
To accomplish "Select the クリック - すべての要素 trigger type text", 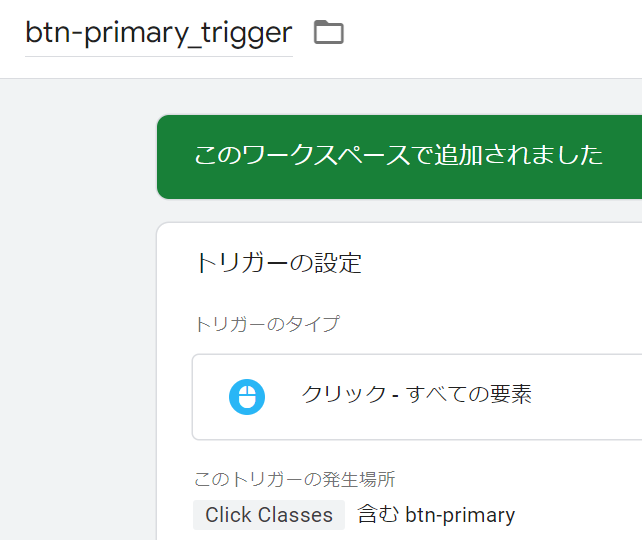I will (416, 394).
